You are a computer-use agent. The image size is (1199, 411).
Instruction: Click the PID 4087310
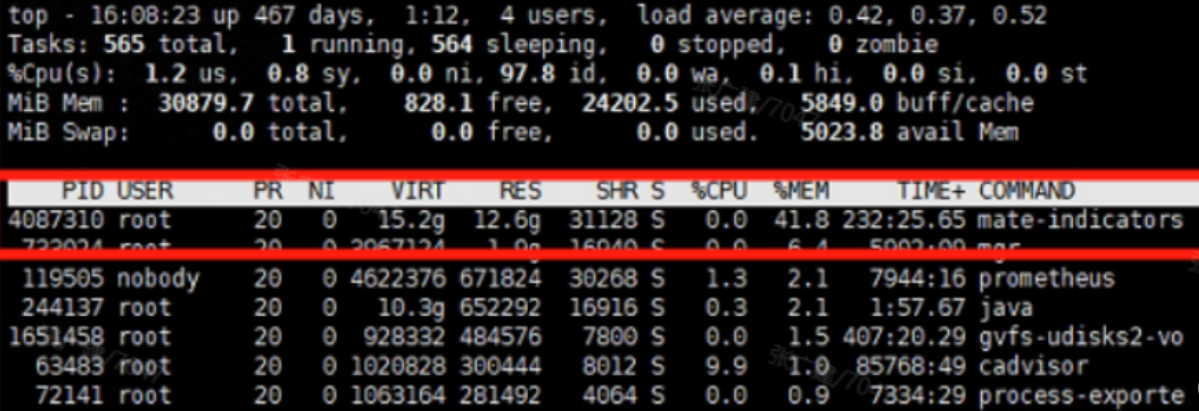coord(55,220)
